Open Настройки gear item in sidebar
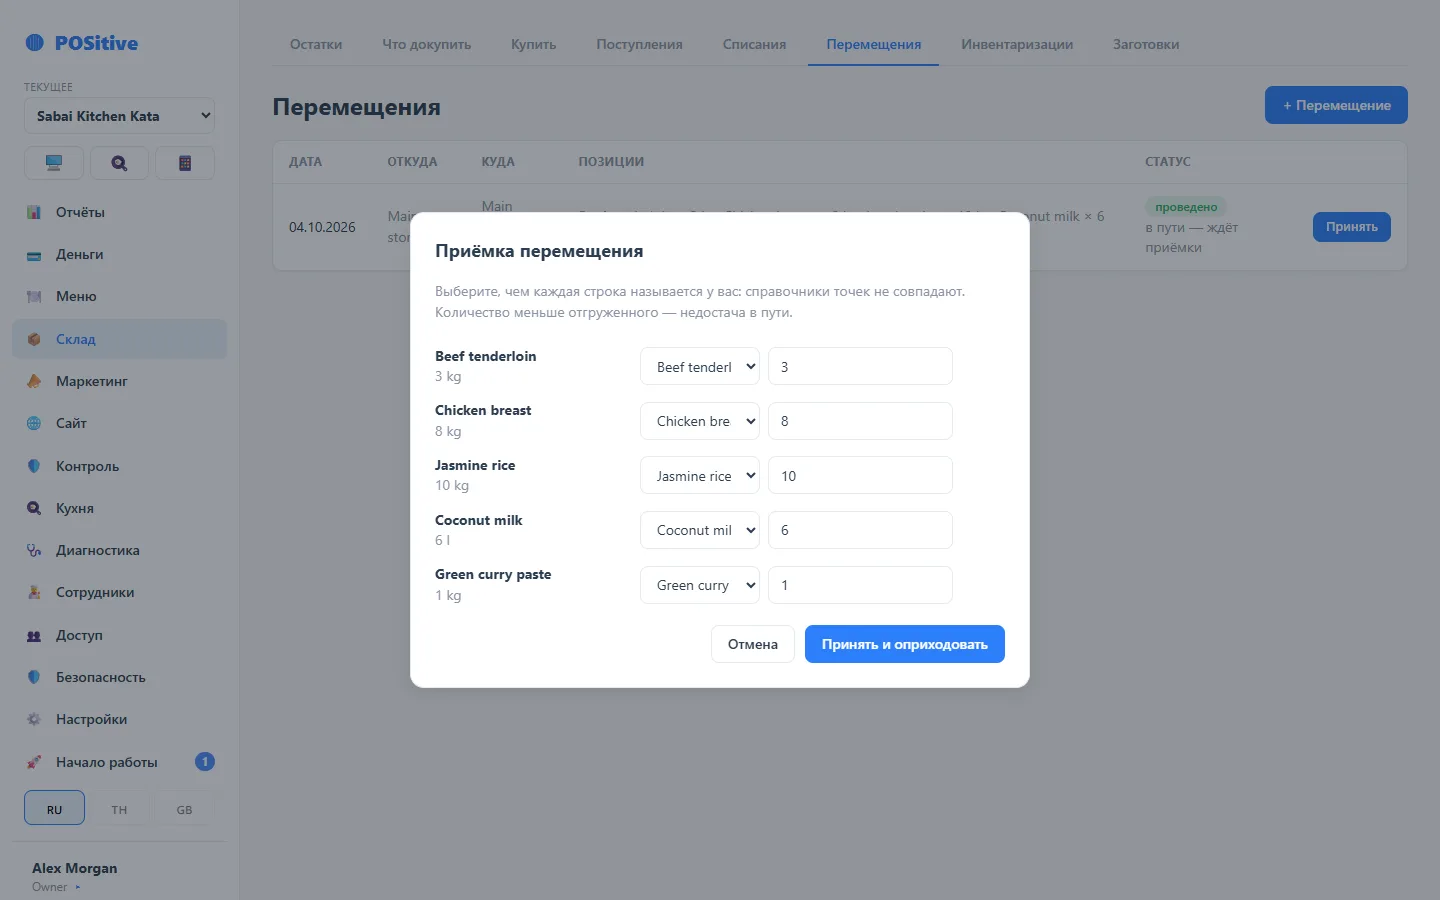 click(119, 719)
